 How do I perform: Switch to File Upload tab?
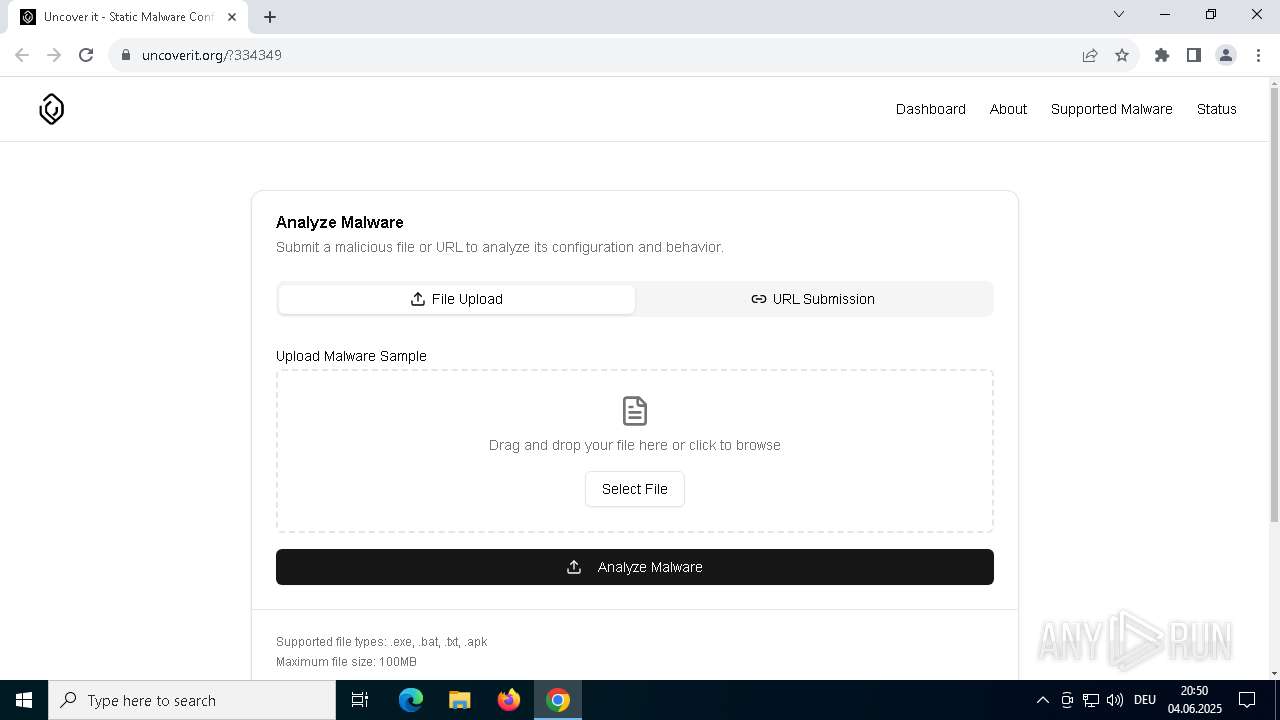click(457, 299)
